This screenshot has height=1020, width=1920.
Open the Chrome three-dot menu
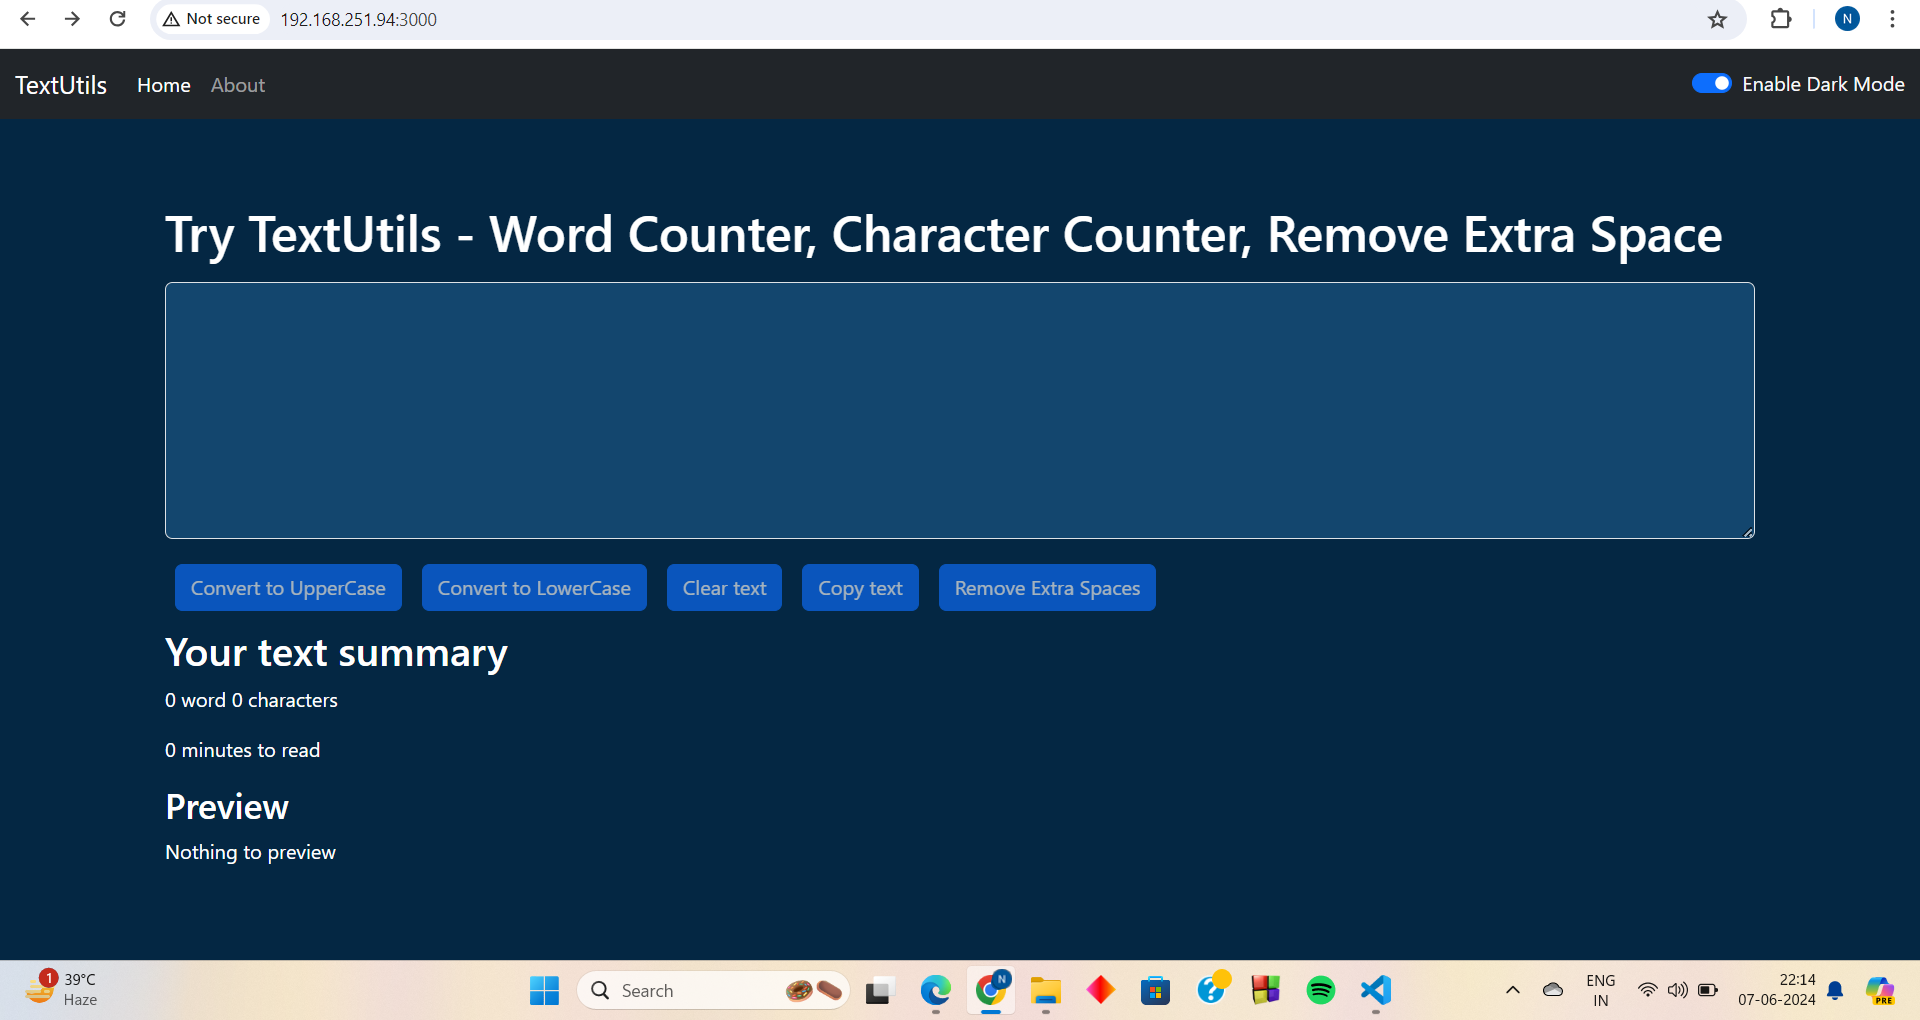click(1892, 19)
